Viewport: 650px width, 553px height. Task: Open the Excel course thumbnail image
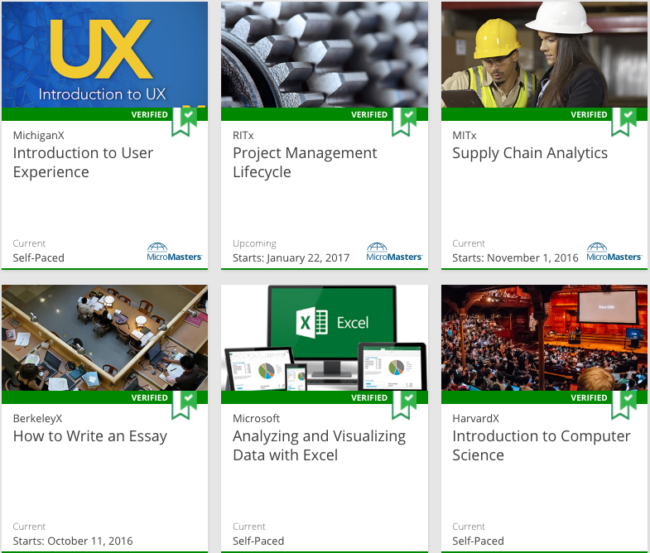point(325,338)
